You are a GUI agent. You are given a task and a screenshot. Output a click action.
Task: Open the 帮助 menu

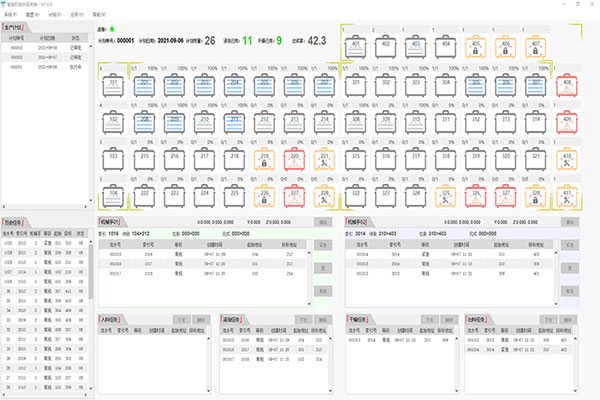[x=99, y=15]
